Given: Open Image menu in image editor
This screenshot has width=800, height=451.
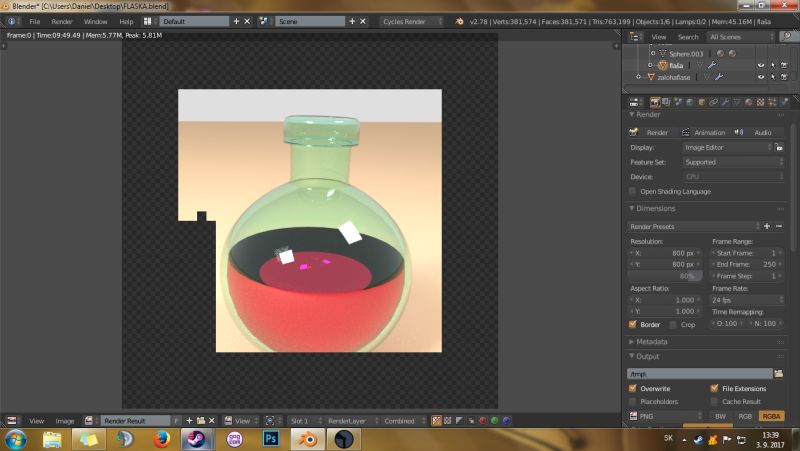Looking at the screenshot, I should pyautogui.click(x=65, y=421).
